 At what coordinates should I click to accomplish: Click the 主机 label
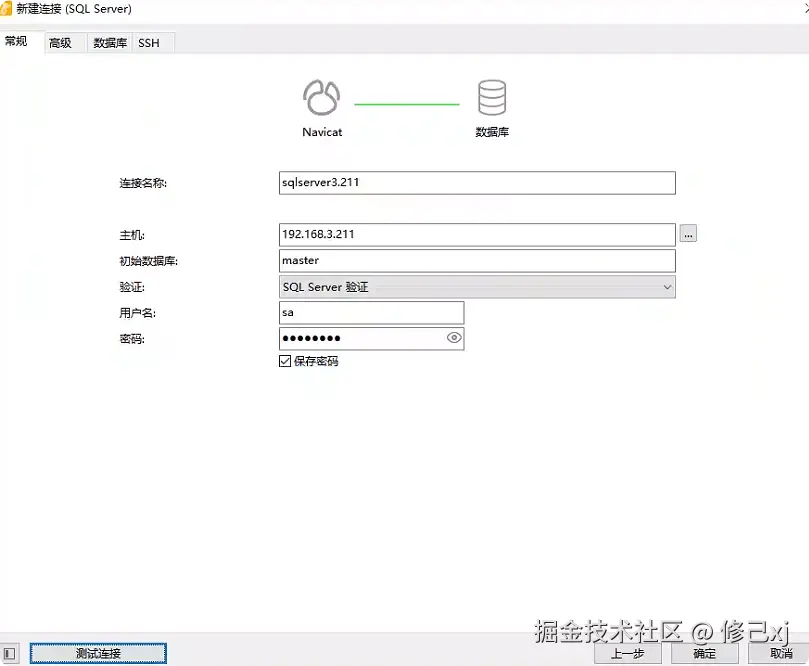(132, 235)
